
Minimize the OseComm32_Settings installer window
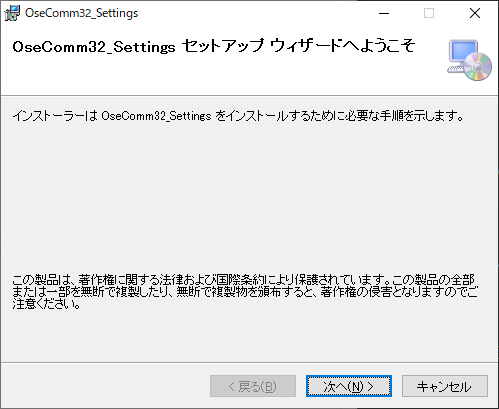(x=384, y=13)
